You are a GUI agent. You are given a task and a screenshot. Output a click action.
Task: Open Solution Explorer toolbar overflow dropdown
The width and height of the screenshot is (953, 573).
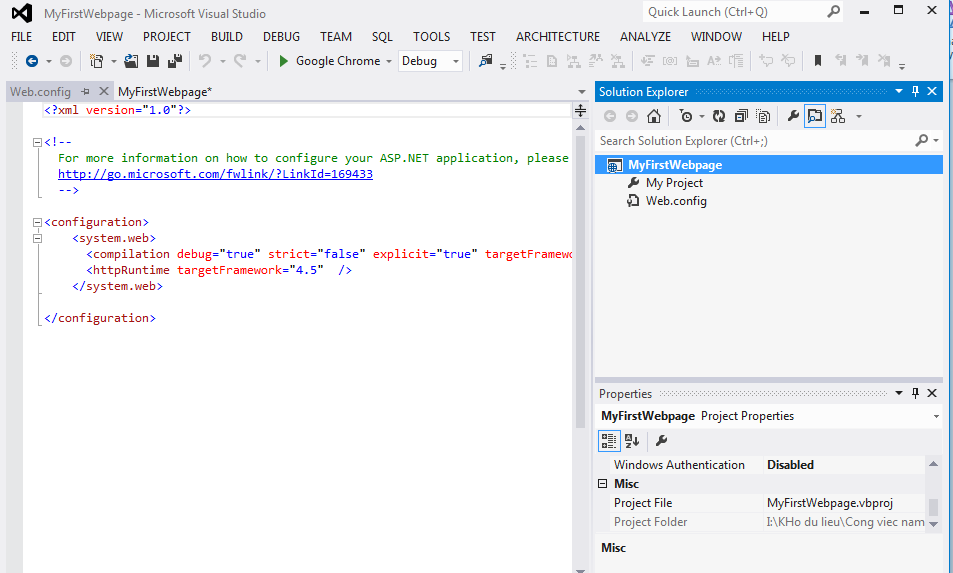859,117
